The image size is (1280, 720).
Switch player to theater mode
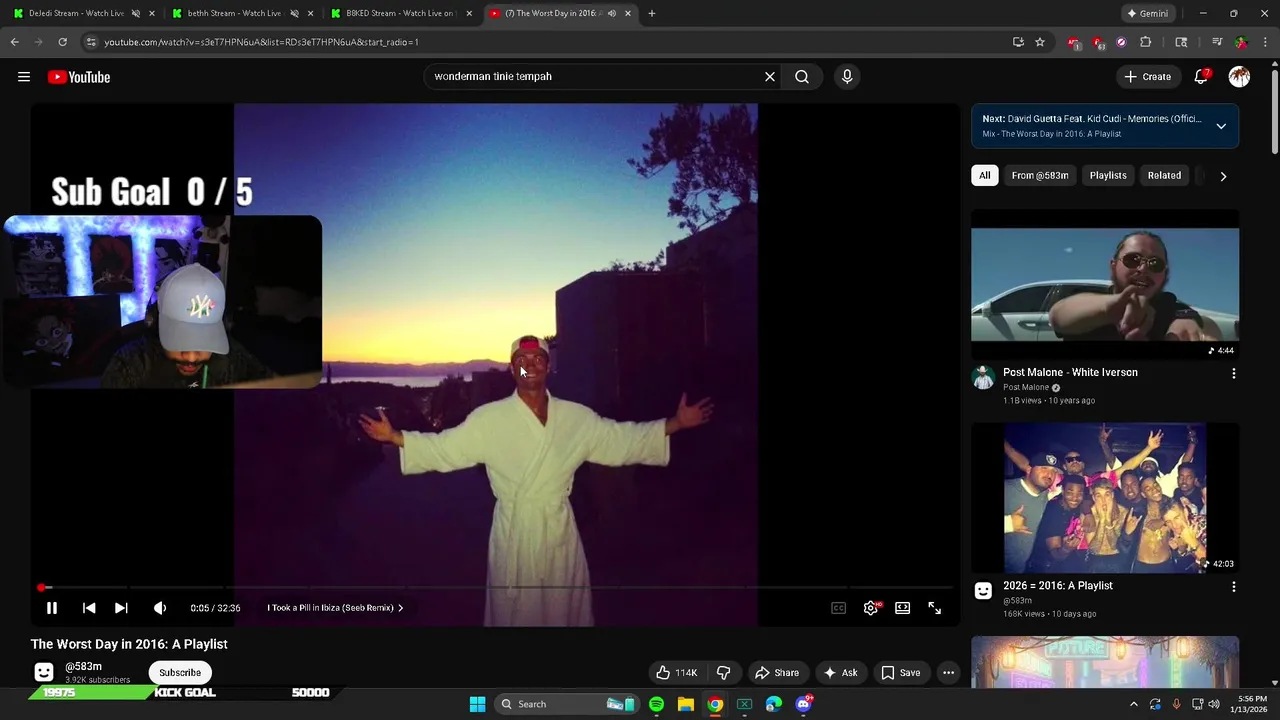[903, 608]
